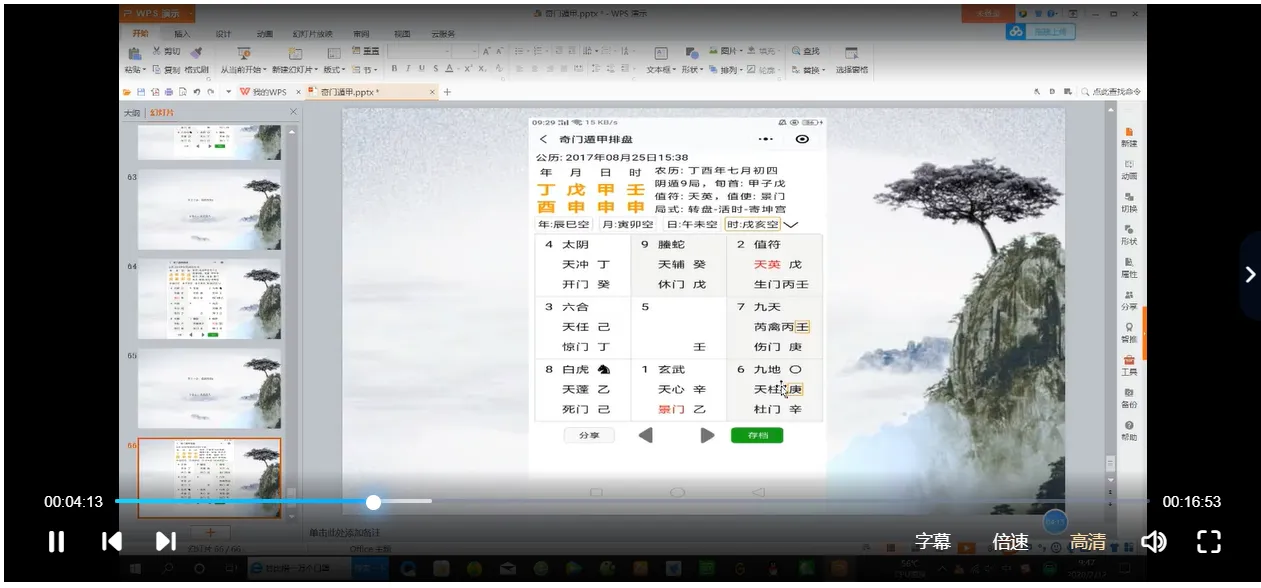Click the undo icon in quick access toolbar
This screenshot has width=1261, height=588.
[x=196, y=92]
